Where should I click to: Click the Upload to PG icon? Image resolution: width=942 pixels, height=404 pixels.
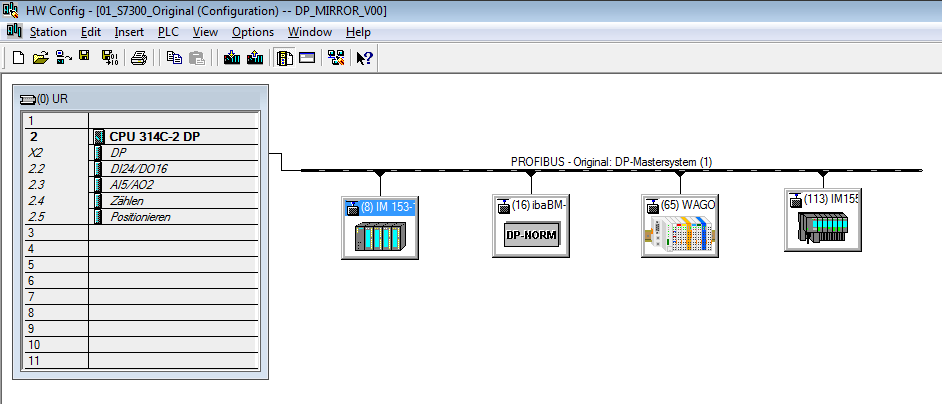pos(255,58)
